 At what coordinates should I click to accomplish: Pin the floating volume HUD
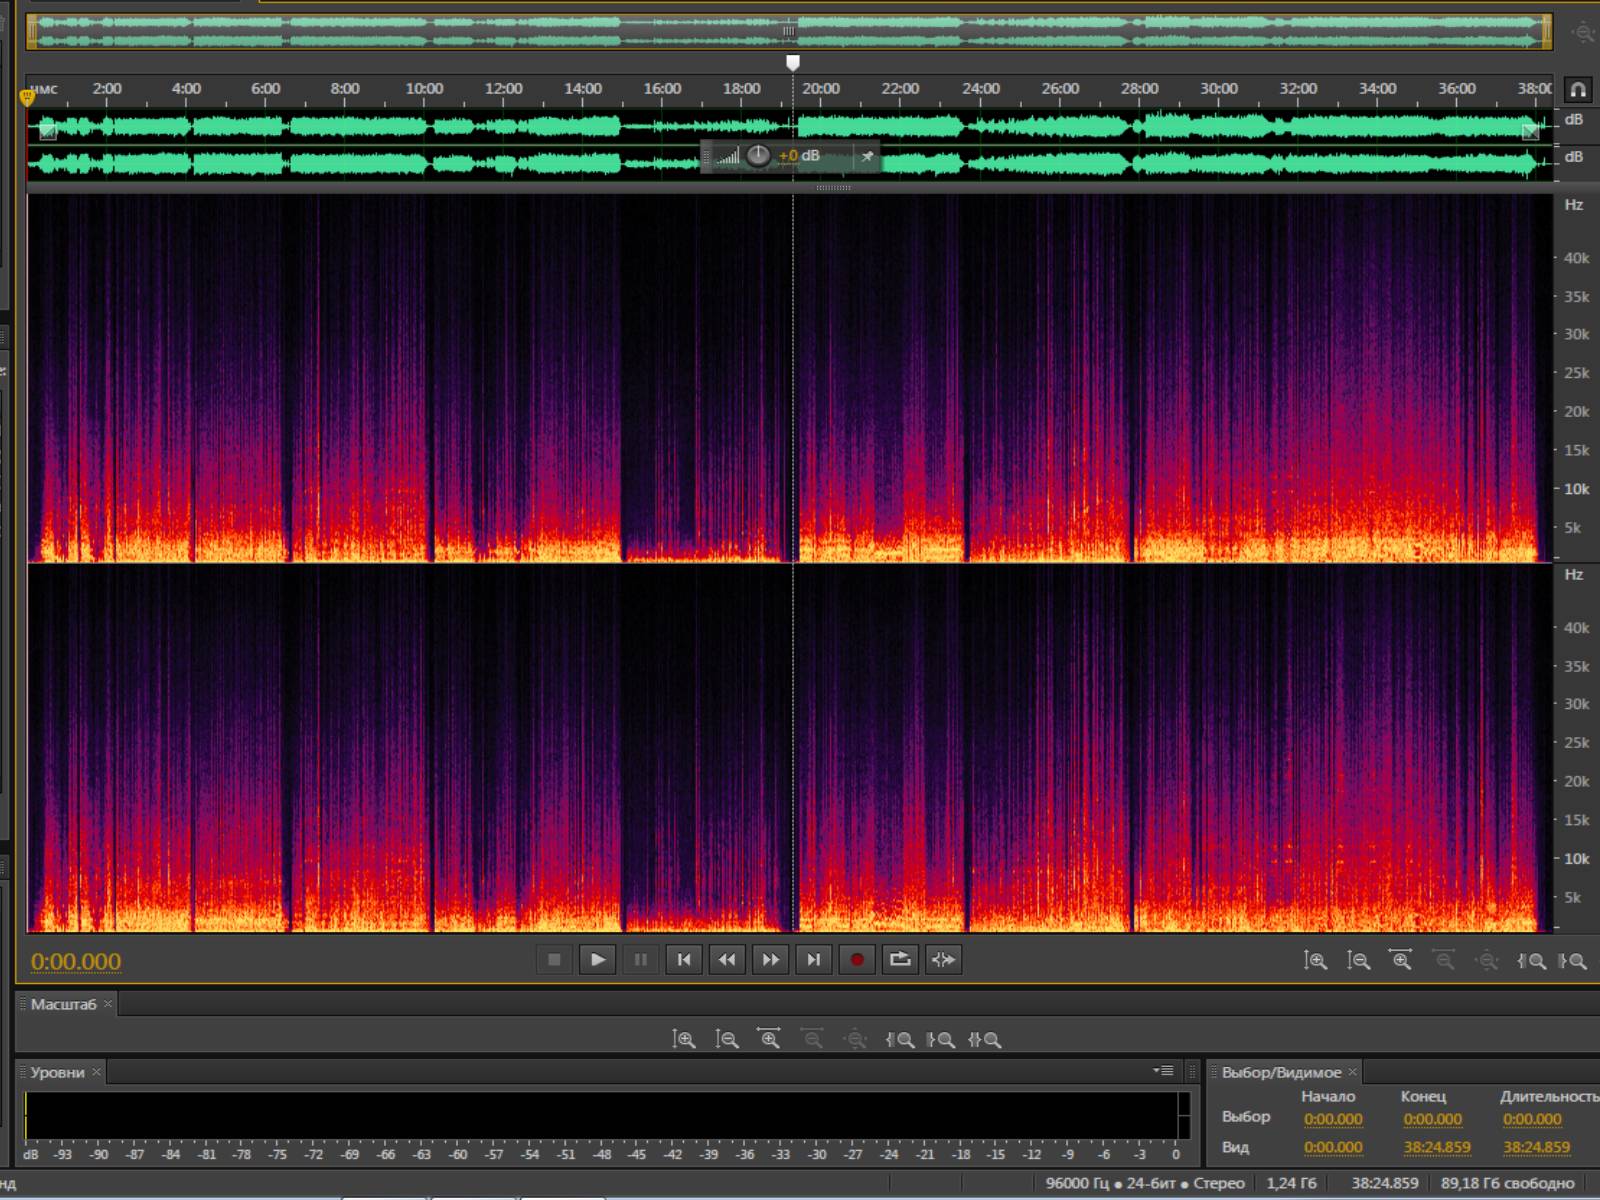pyautogui.click(x=867, y=156)
